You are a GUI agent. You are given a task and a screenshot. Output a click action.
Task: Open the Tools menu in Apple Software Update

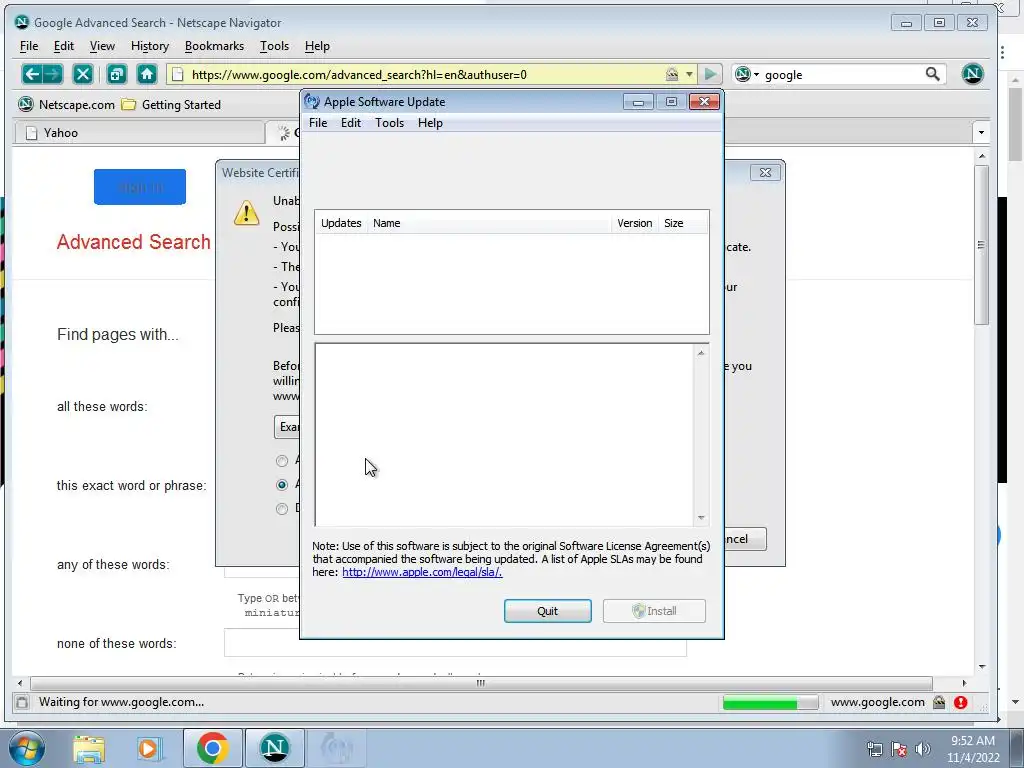[389, 123]
